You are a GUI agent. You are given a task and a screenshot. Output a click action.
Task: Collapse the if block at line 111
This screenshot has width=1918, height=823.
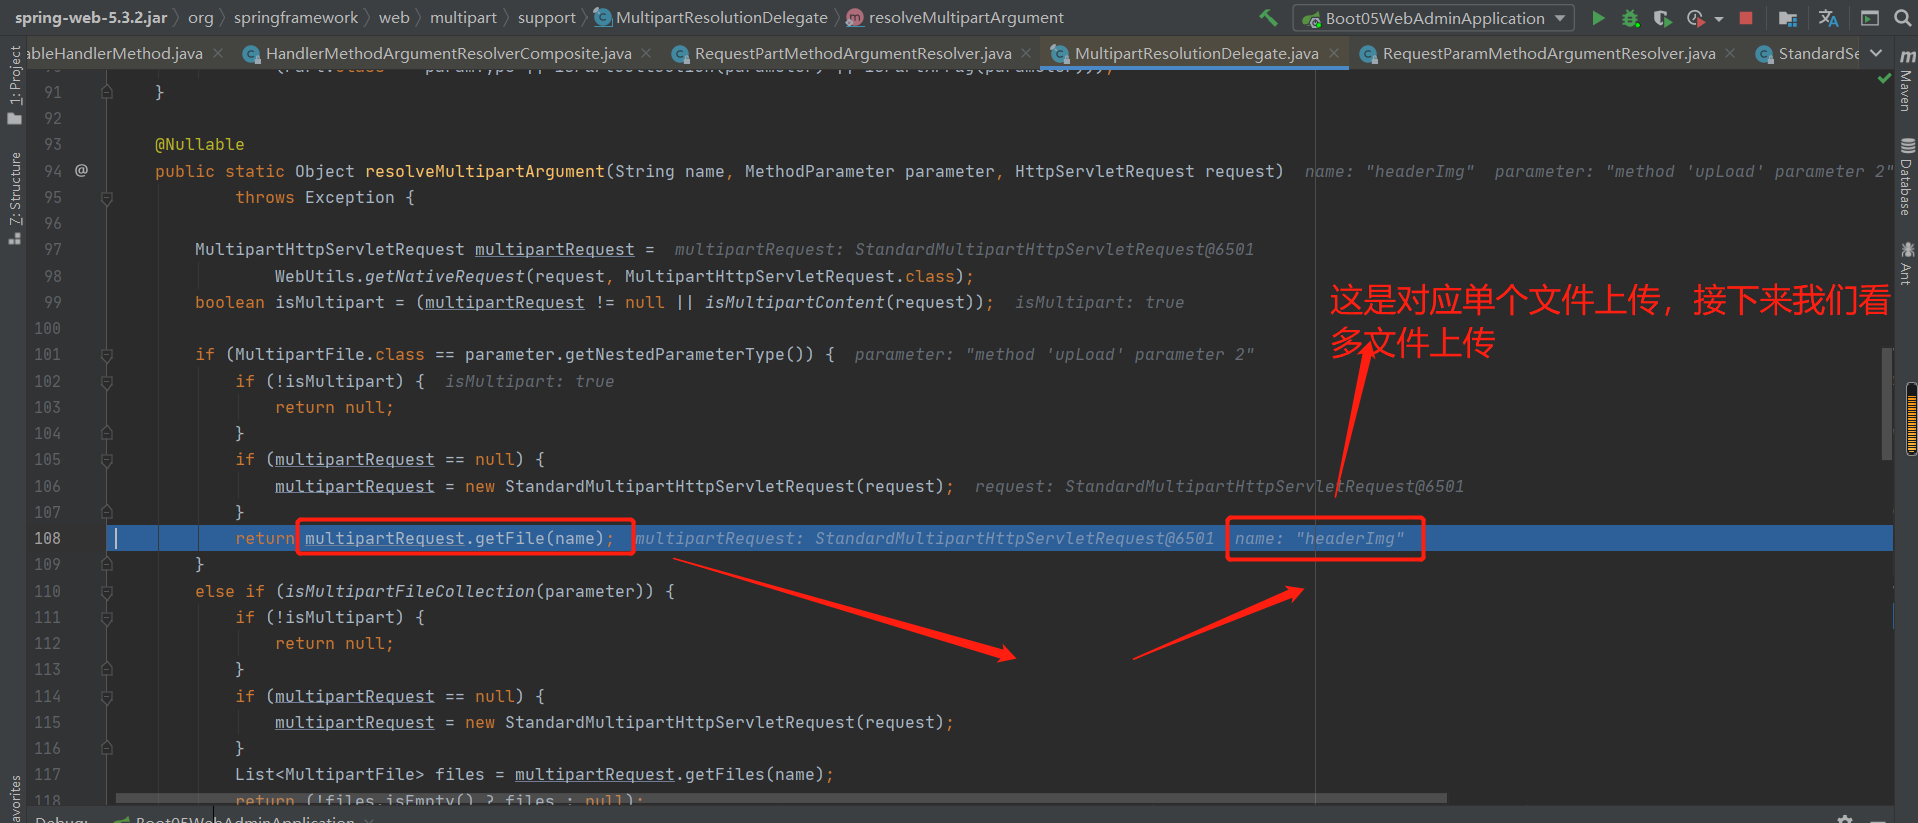[107, 617]
